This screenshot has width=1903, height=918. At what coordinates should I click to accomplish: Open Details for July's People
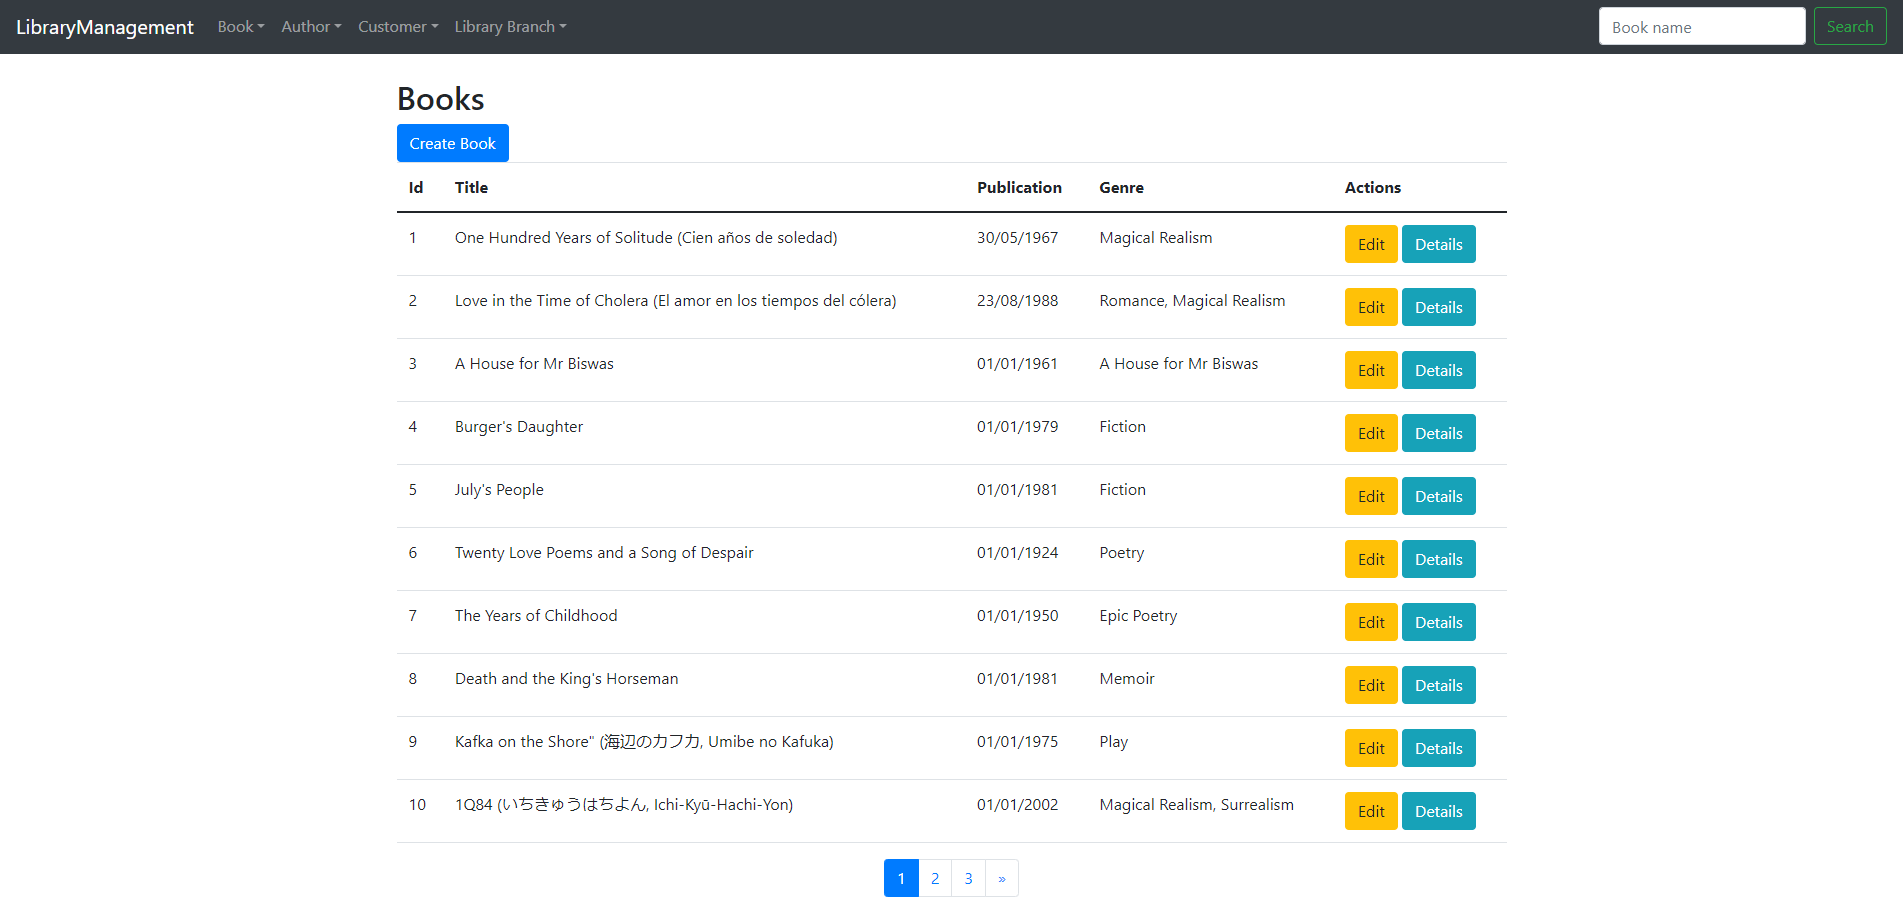(x=1438, y=496)
